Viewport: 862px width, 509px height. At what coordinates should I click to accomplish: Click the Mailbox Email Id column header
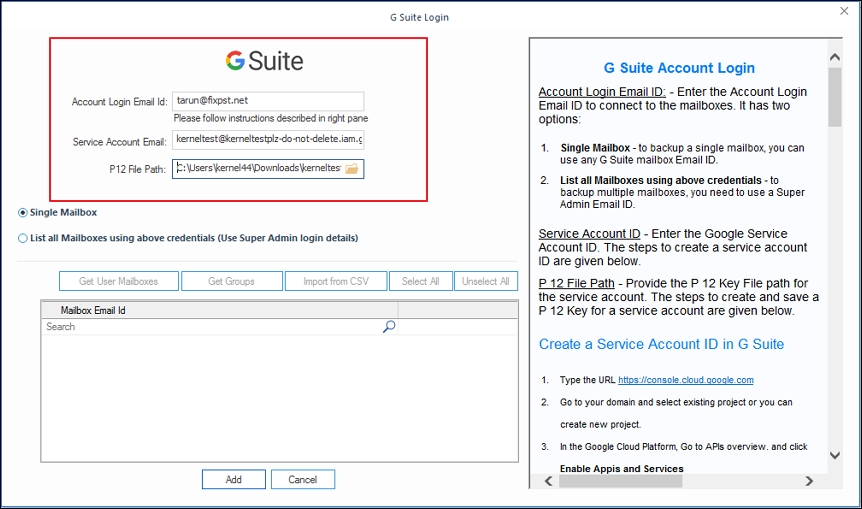pos(220,311)
